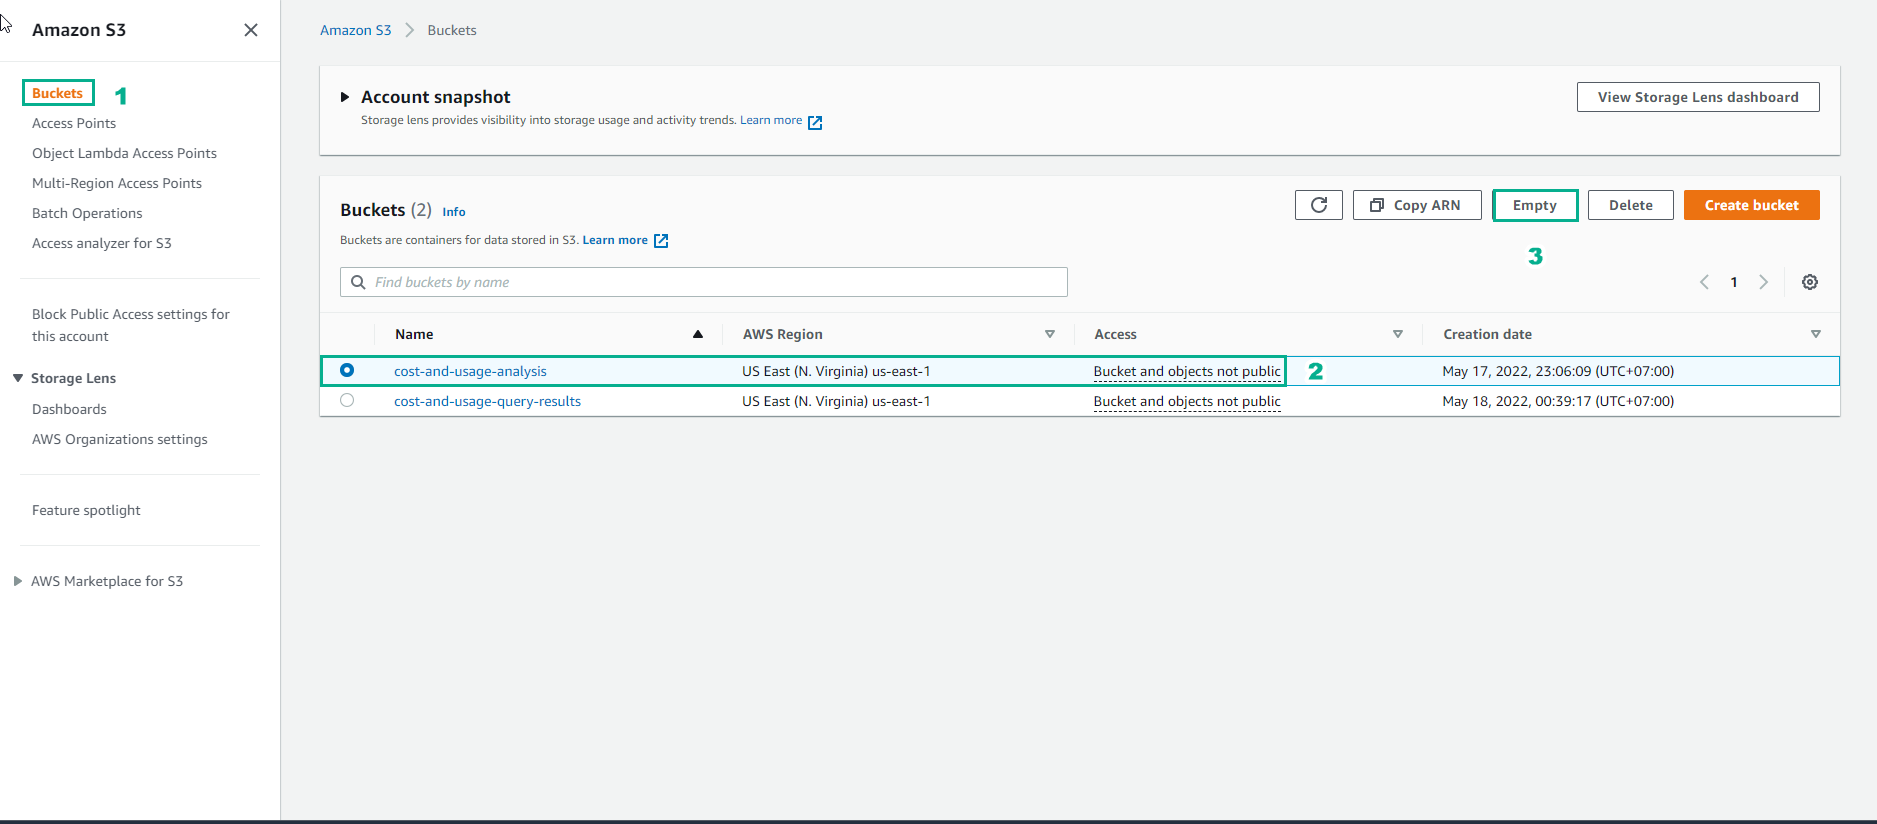Click Creation date column header
This screenshot has width=1877, height=824.
click(1488, 334)
